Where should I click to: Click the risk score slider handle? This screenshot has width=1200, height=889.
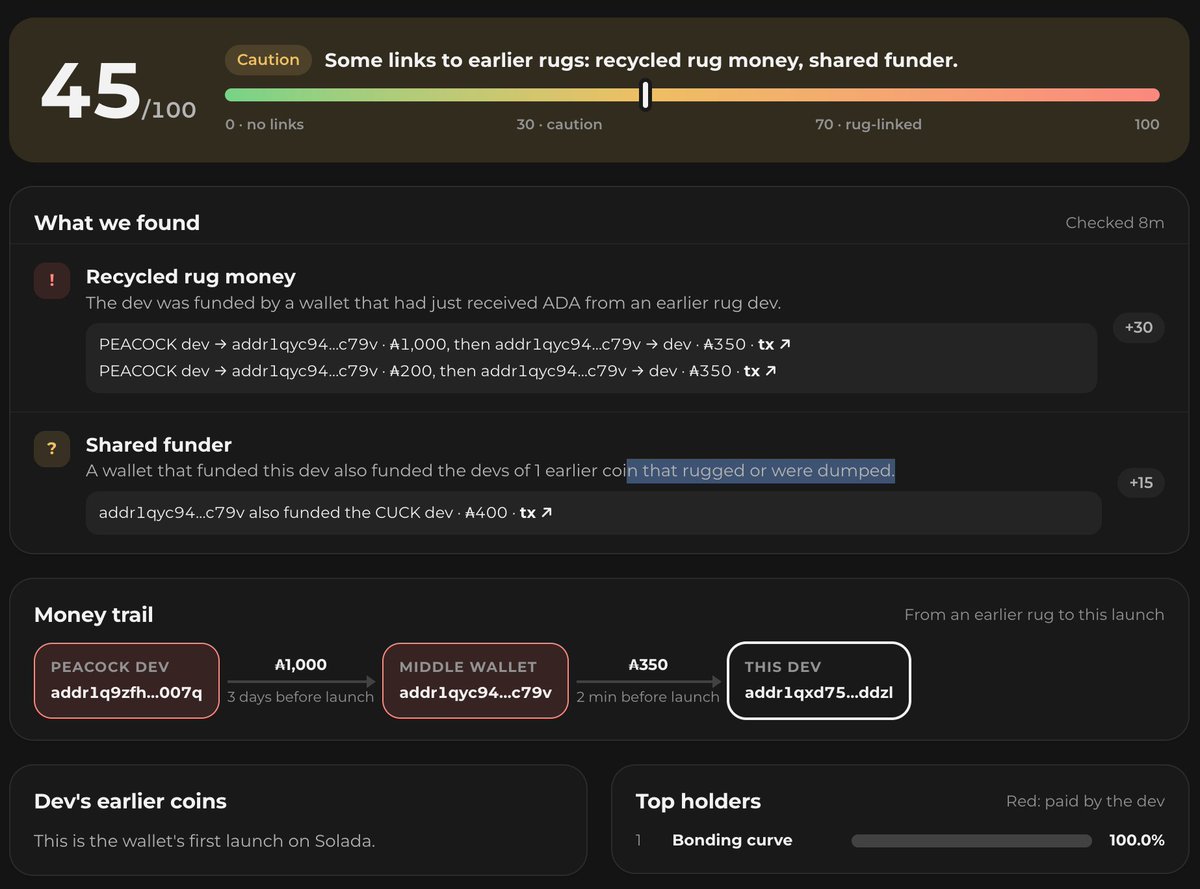646,95
